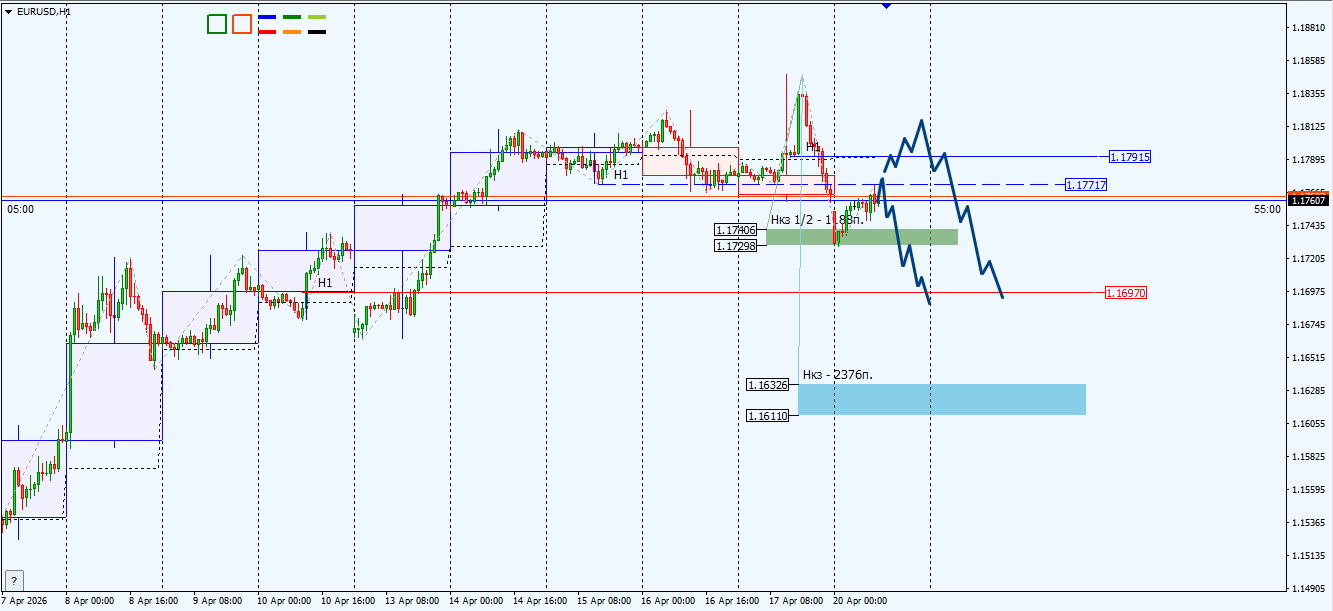
Task: Select the 1.17717 dashed line price label
Action: tap(1084, 183)
